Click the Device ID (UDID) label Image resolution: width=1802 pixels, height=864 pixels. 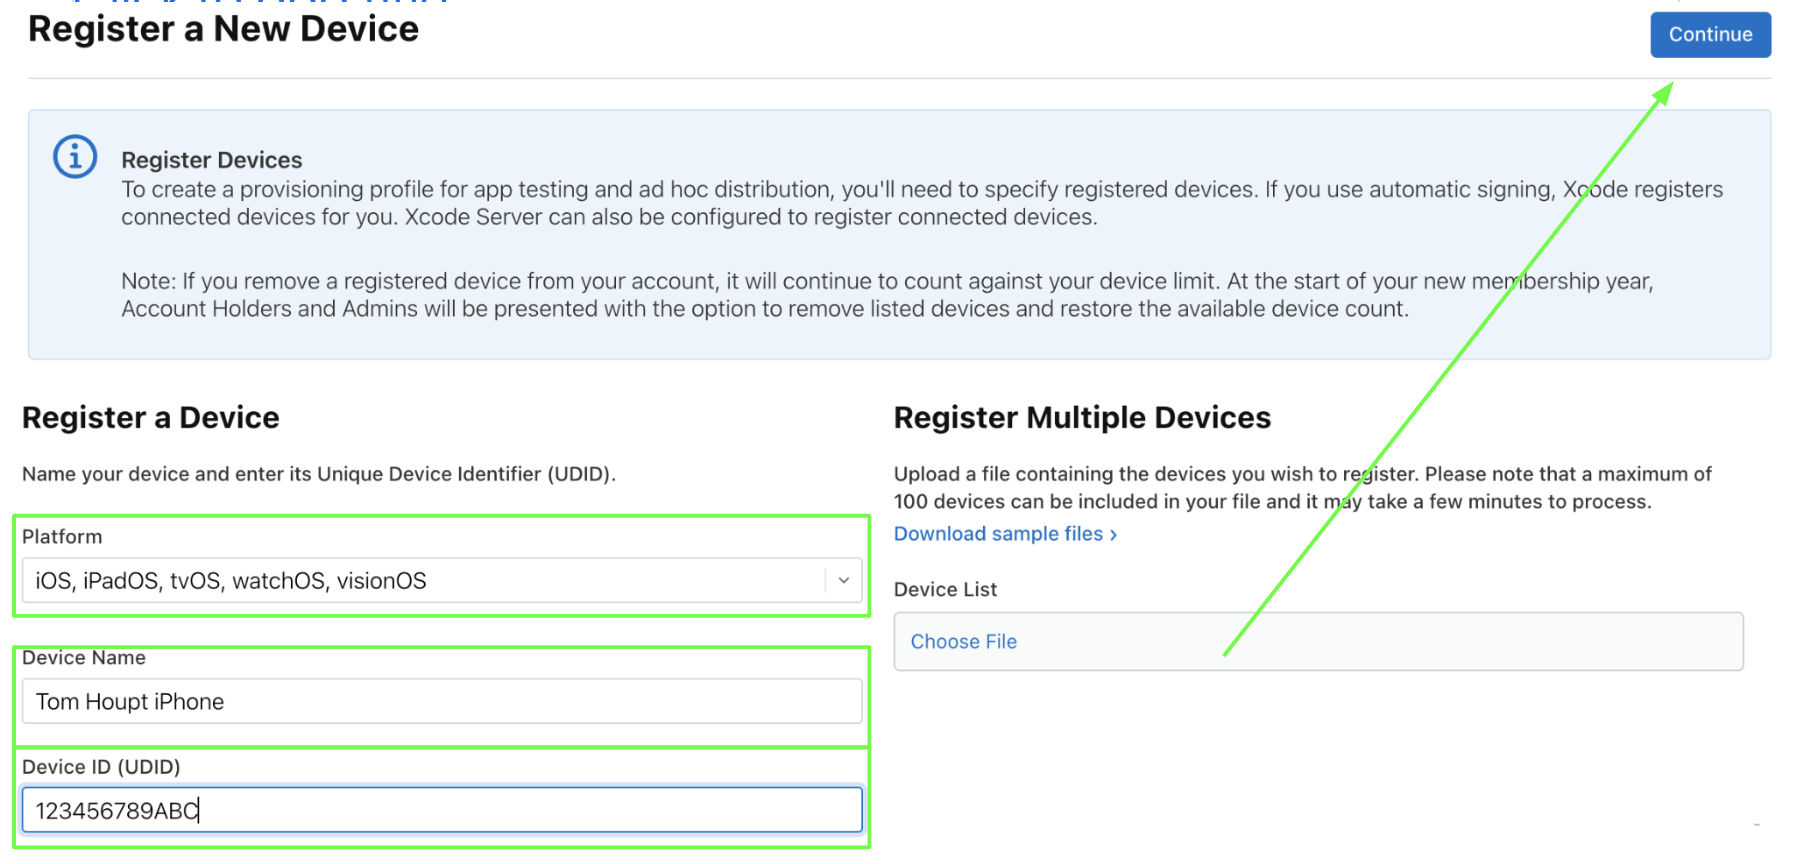[x=101, y=767]
